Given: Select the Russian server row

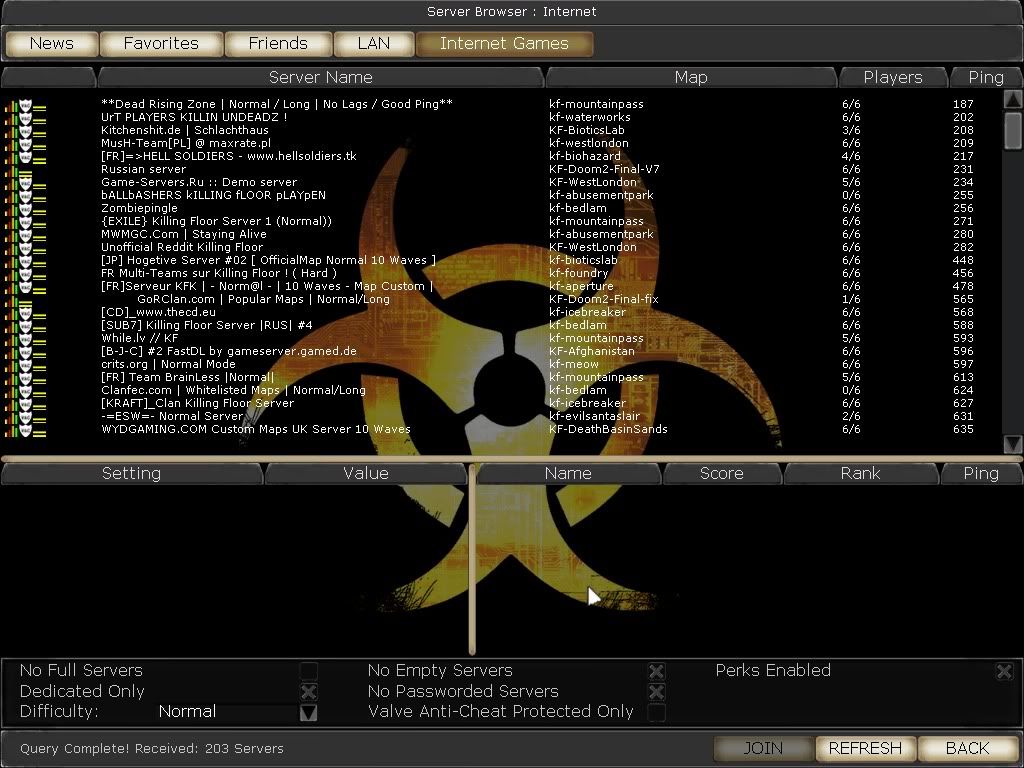Looking at the screenshot, I should (300, 169).
